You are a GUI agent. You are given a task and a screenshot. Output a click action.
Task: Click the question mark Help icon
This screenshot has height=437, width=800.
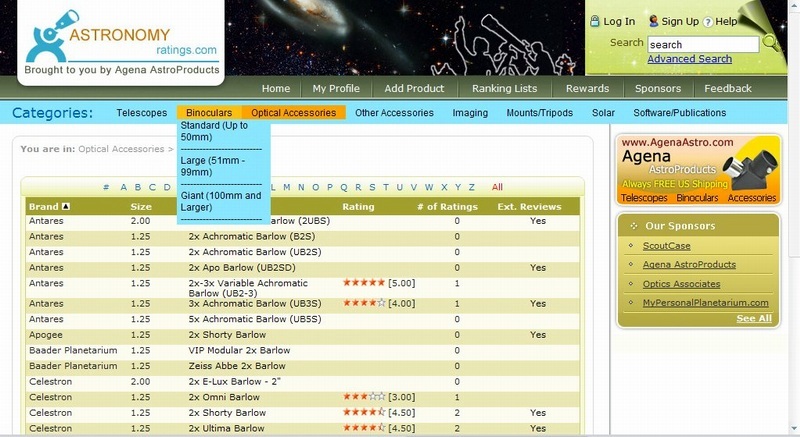click(x=708, y=22)
